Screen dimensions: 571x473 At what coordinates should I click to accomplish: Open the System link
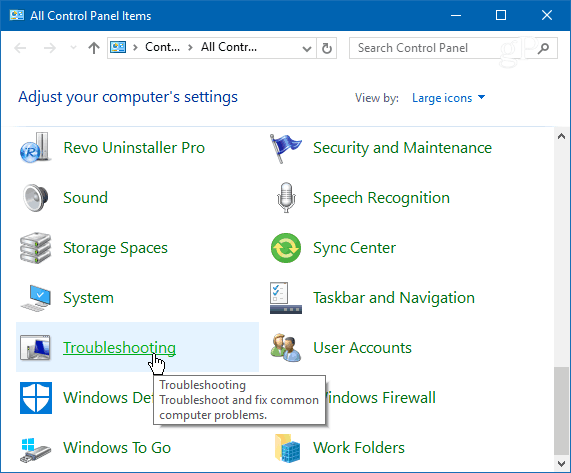[x=88, y=298]
